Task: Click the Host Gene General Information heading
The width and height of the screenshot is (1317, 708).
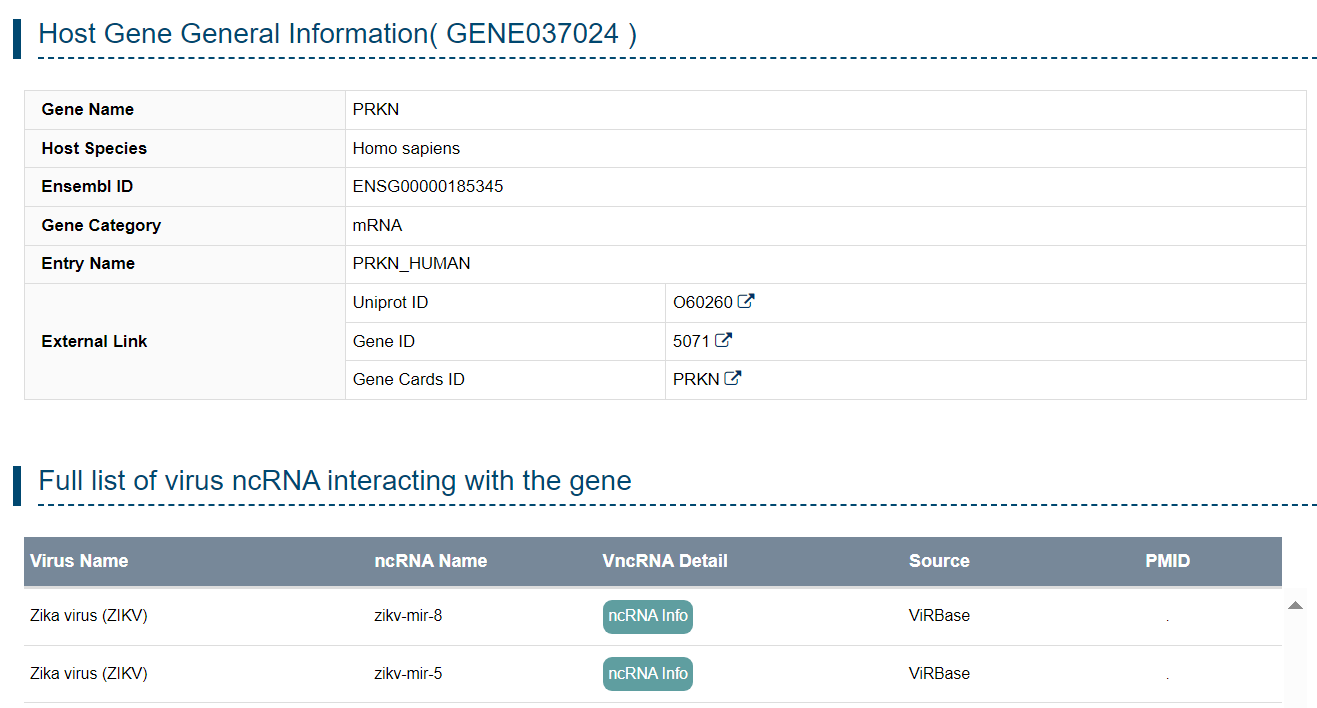Action: click(337, 34)
